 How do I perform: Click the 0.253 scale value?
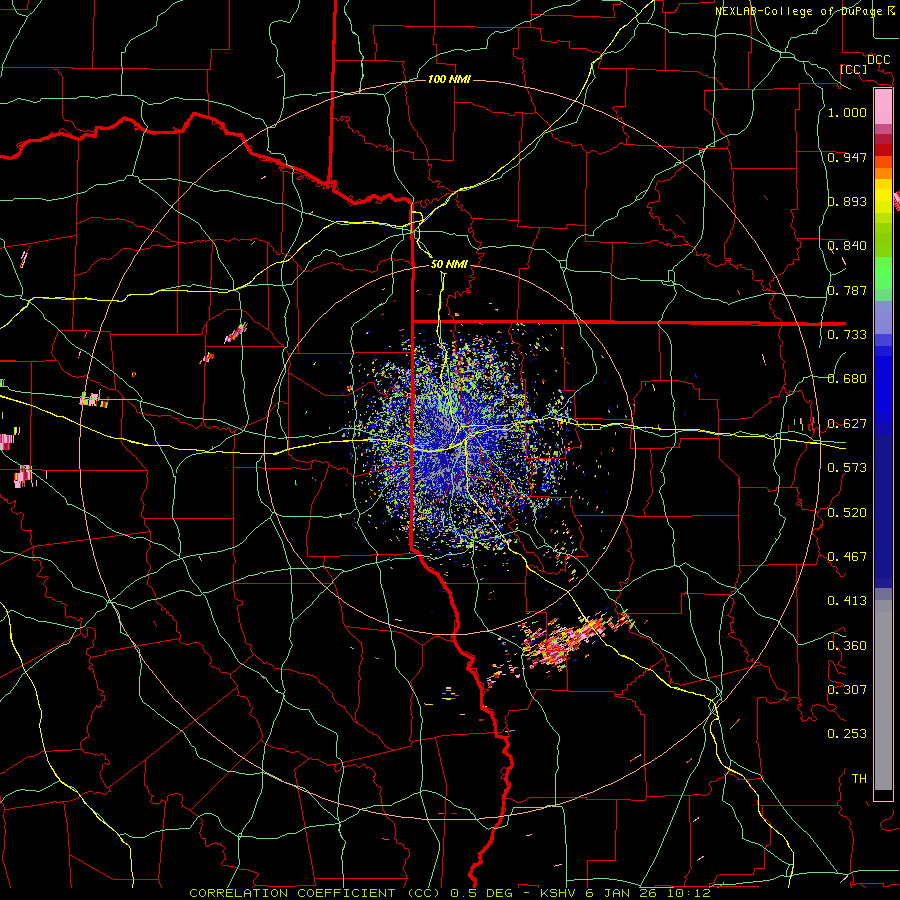(x=847, y=734)
